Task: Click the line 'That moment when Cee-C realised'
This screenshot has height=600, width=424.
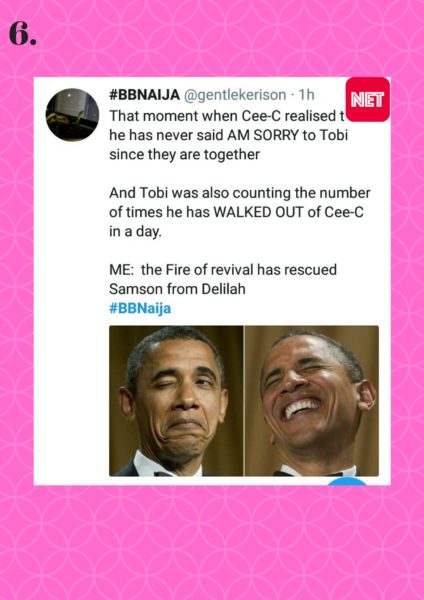Action: pos(227,116)
